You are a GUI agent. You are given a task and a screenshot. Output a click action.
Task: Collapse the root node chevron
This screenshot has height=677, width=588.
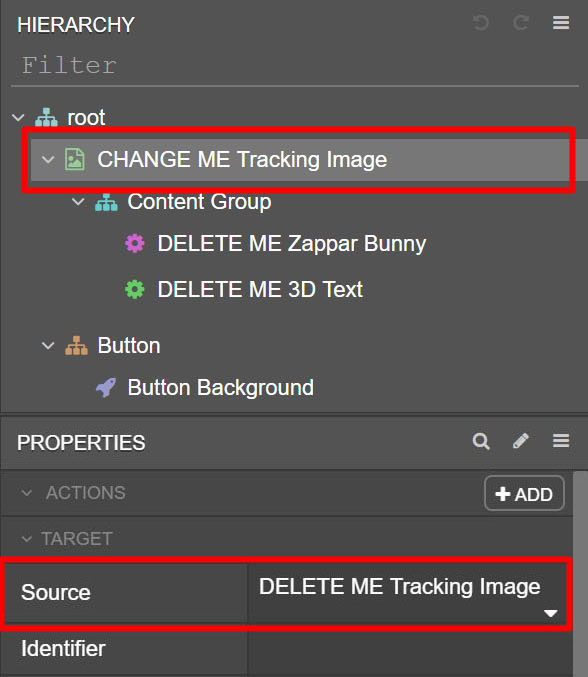point(18,117)
